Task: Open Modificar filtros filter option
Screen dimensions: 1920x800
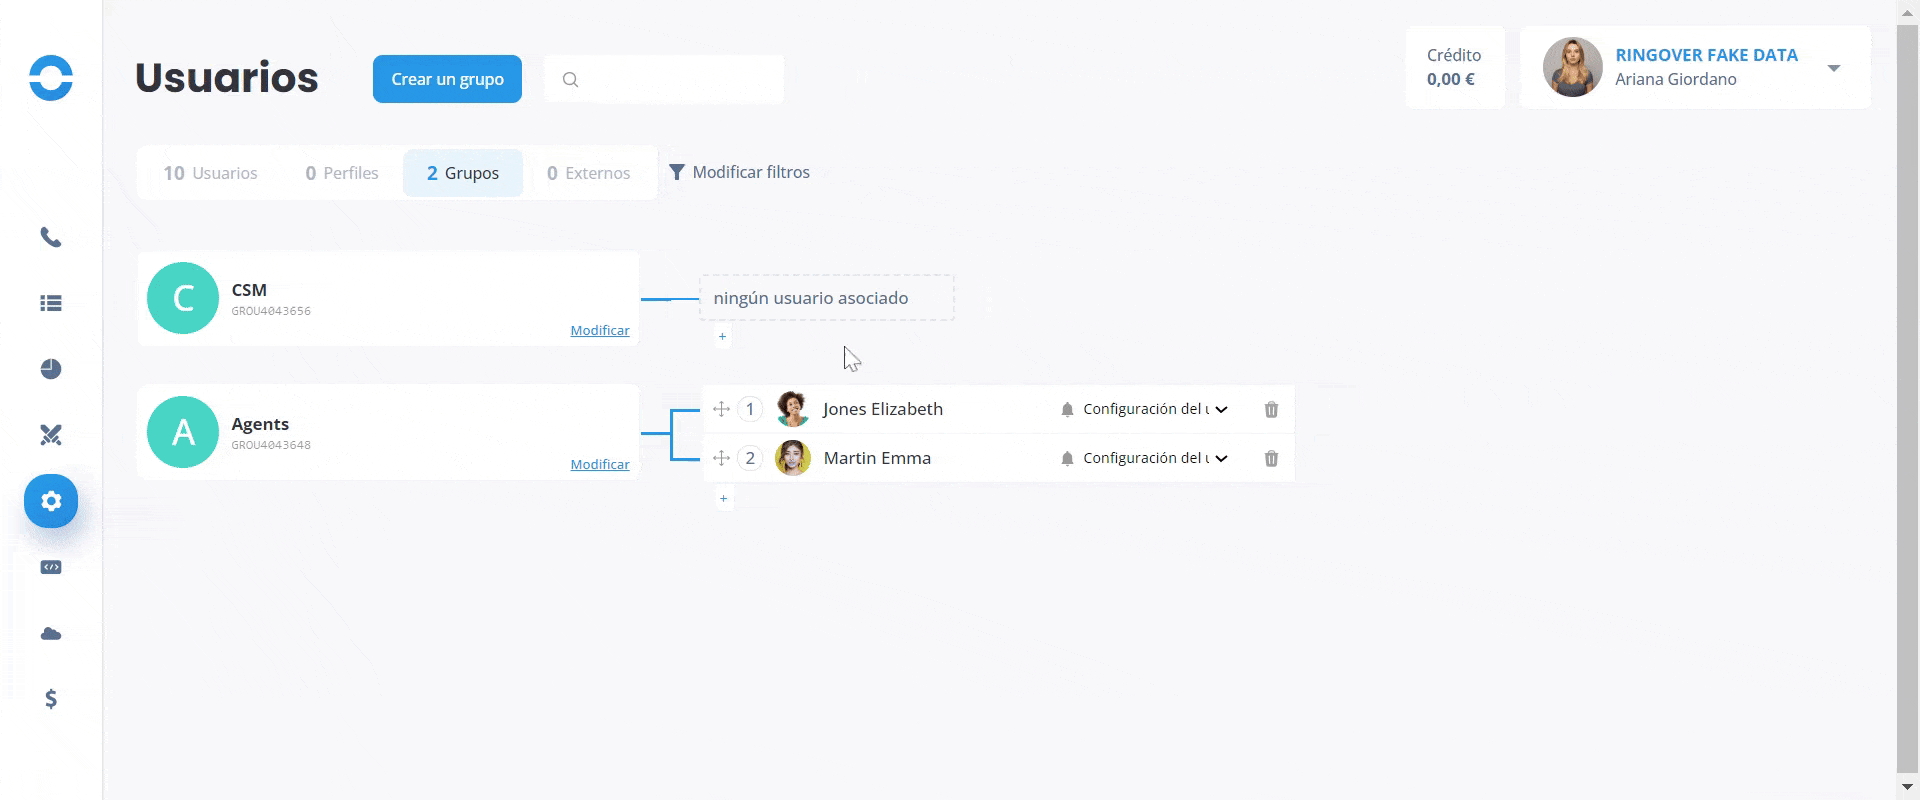Action: (740, 172)
